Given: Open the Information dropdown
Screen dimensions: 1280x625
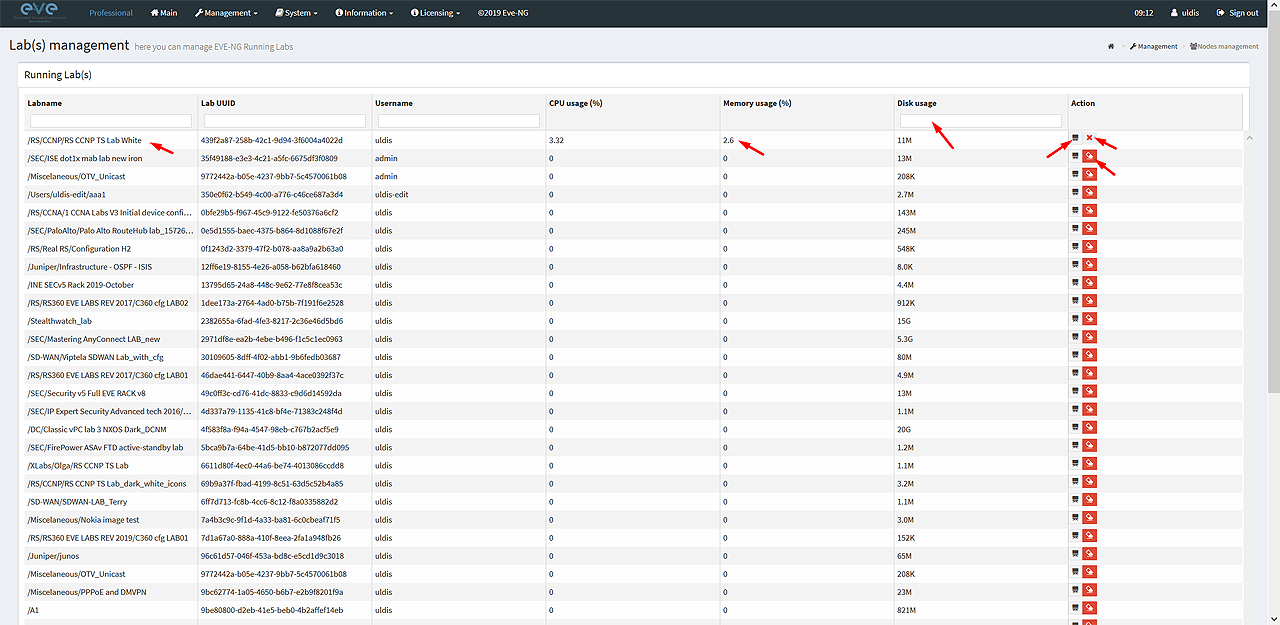Looking at the screenshot, I should [x=364, y=13].
